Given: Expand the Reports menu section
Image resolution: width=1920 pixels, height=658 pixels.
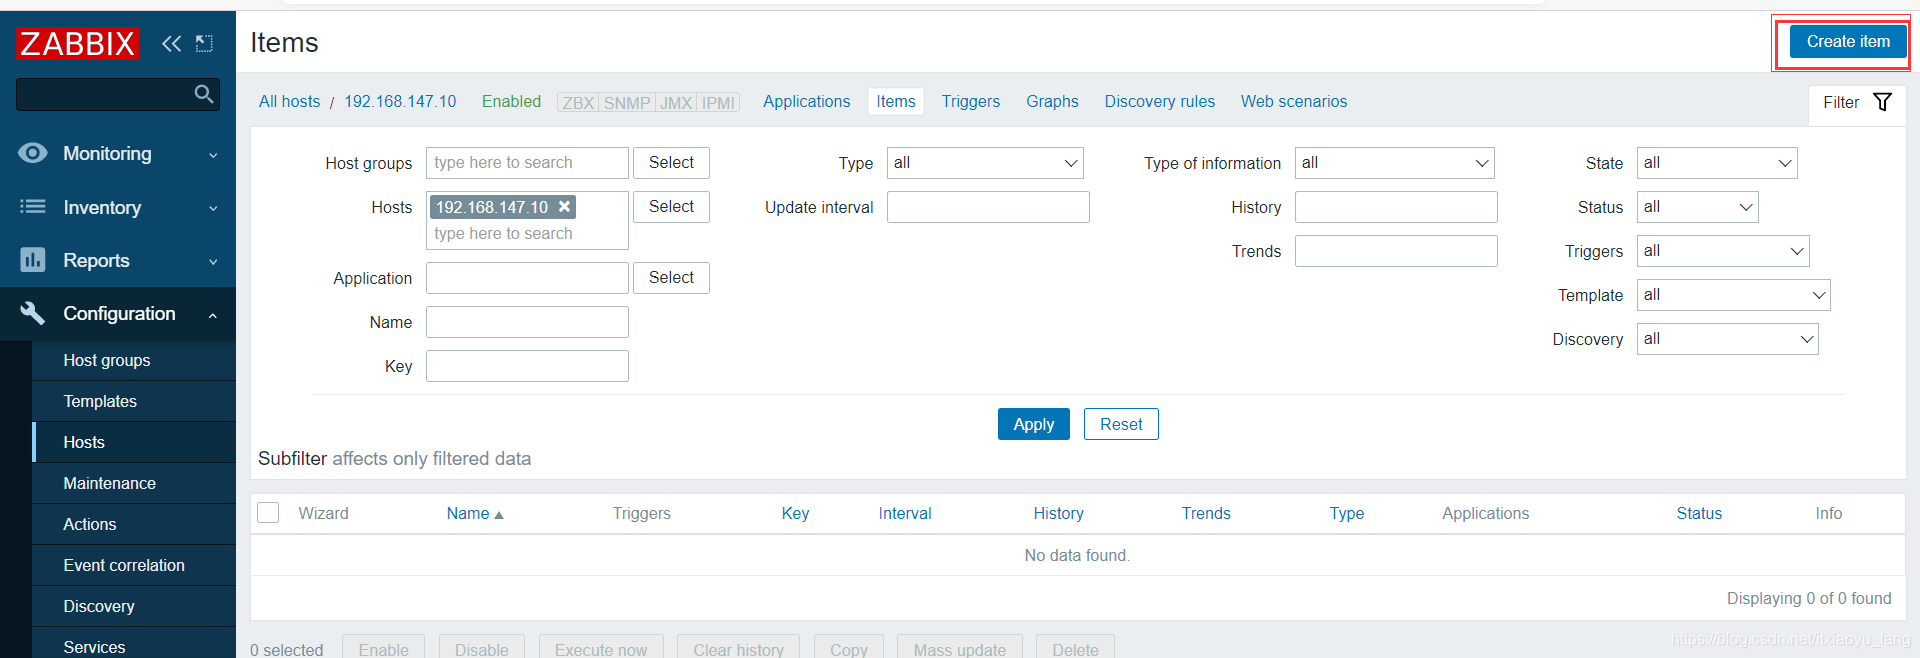Looking at the screenshot, I should (118, 260).
